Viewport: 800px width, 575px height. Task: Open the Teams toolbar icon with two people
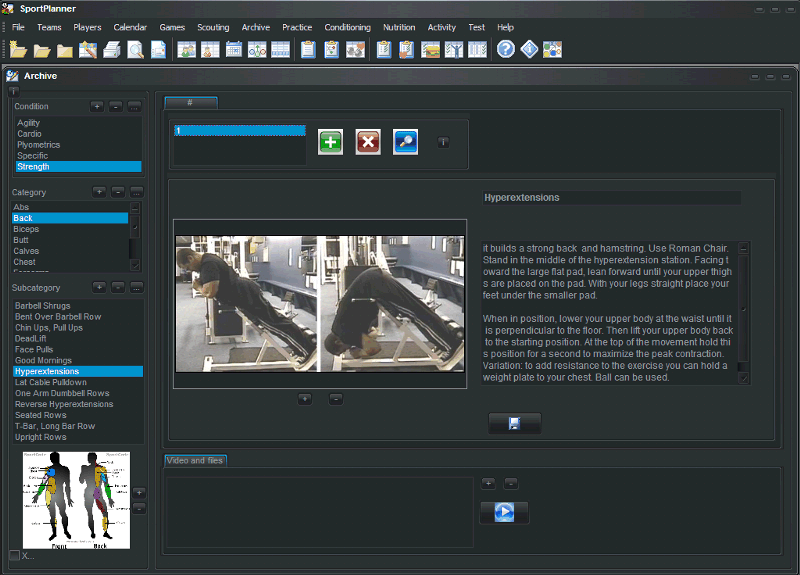[187, 49]
